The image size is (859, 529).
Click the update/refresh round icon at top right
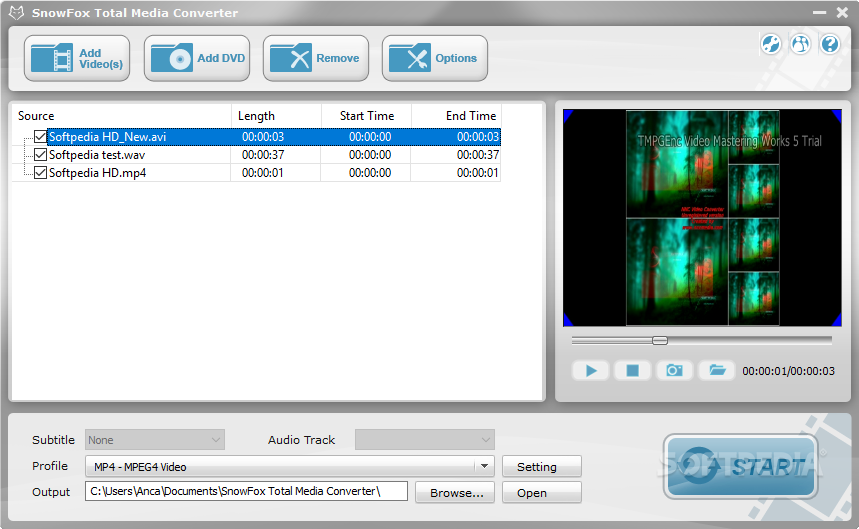click(x=771, y=44)
